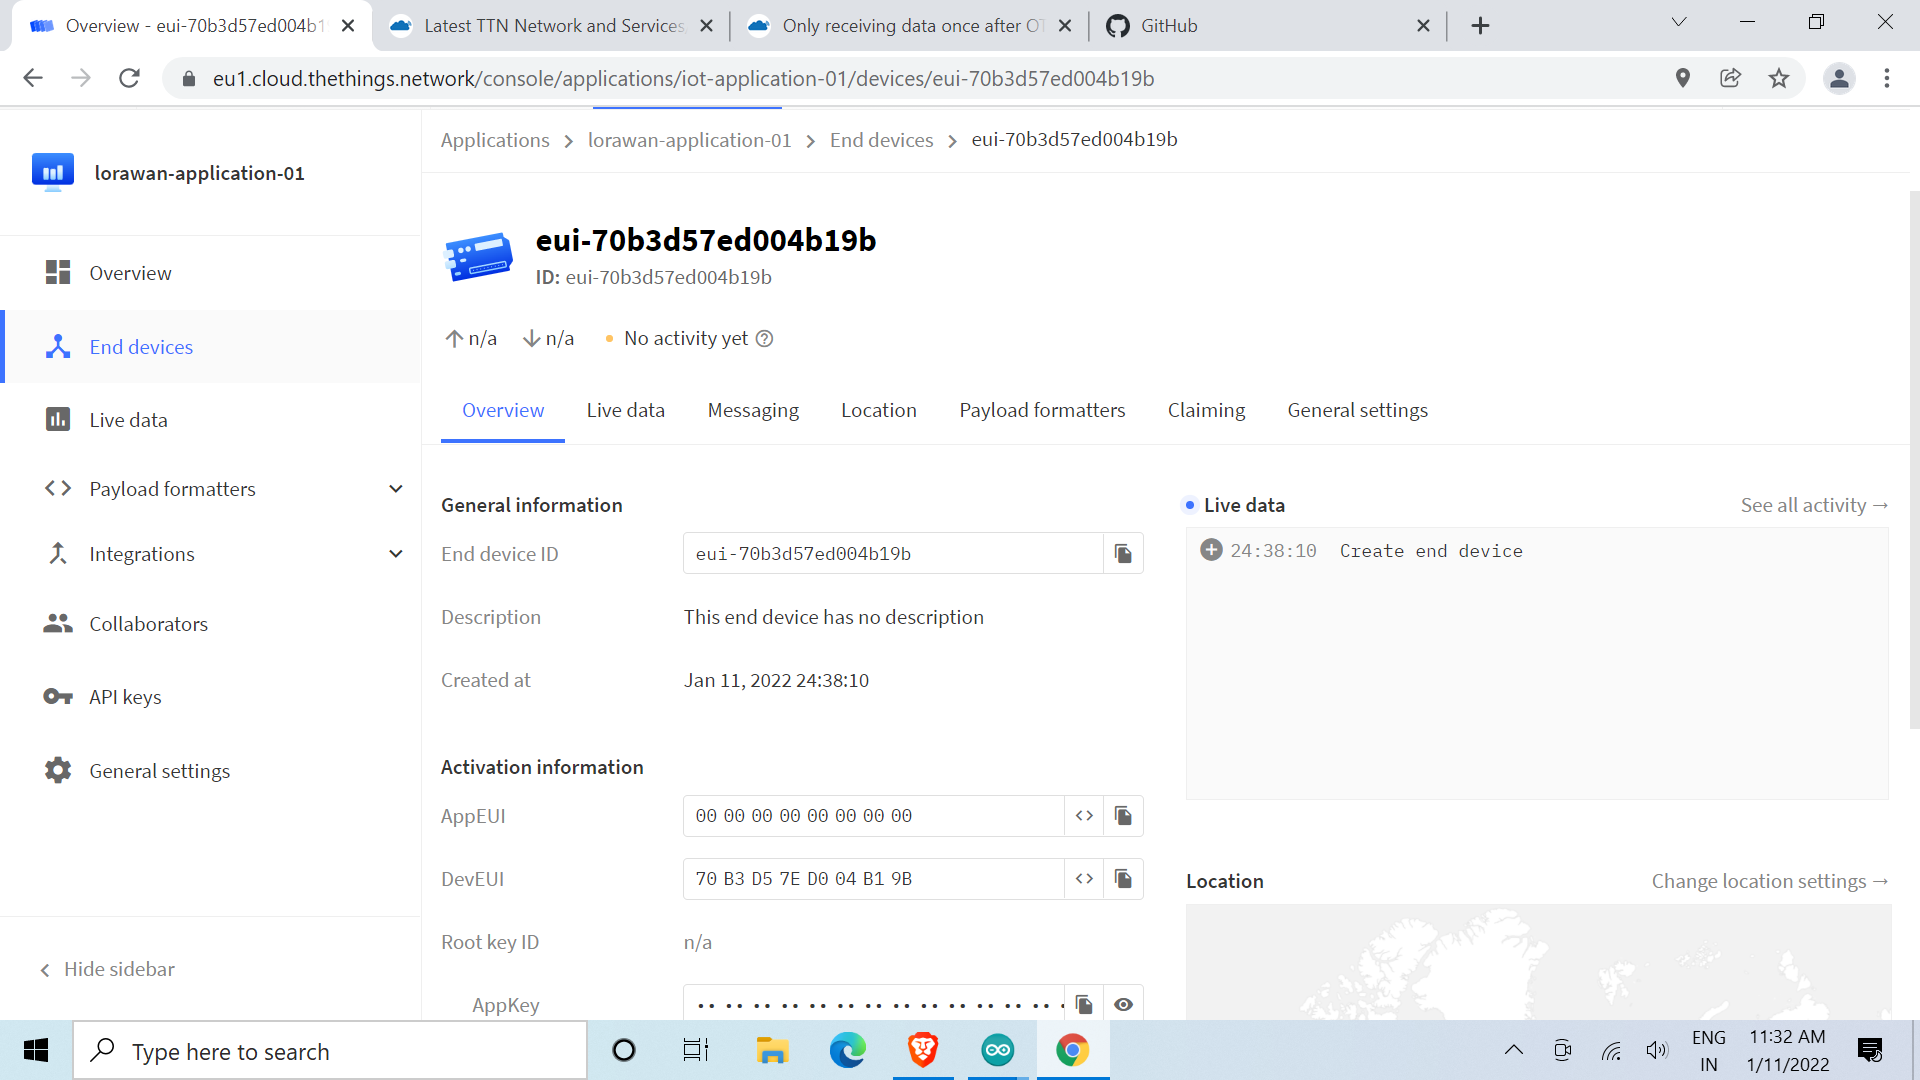Open Brave browser from the taskbar

point(922,1050)
